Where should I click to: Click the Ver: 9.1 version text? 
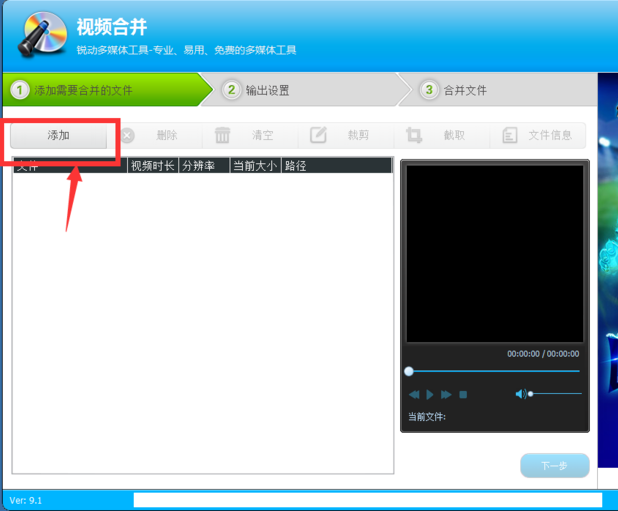coord(26,500)
